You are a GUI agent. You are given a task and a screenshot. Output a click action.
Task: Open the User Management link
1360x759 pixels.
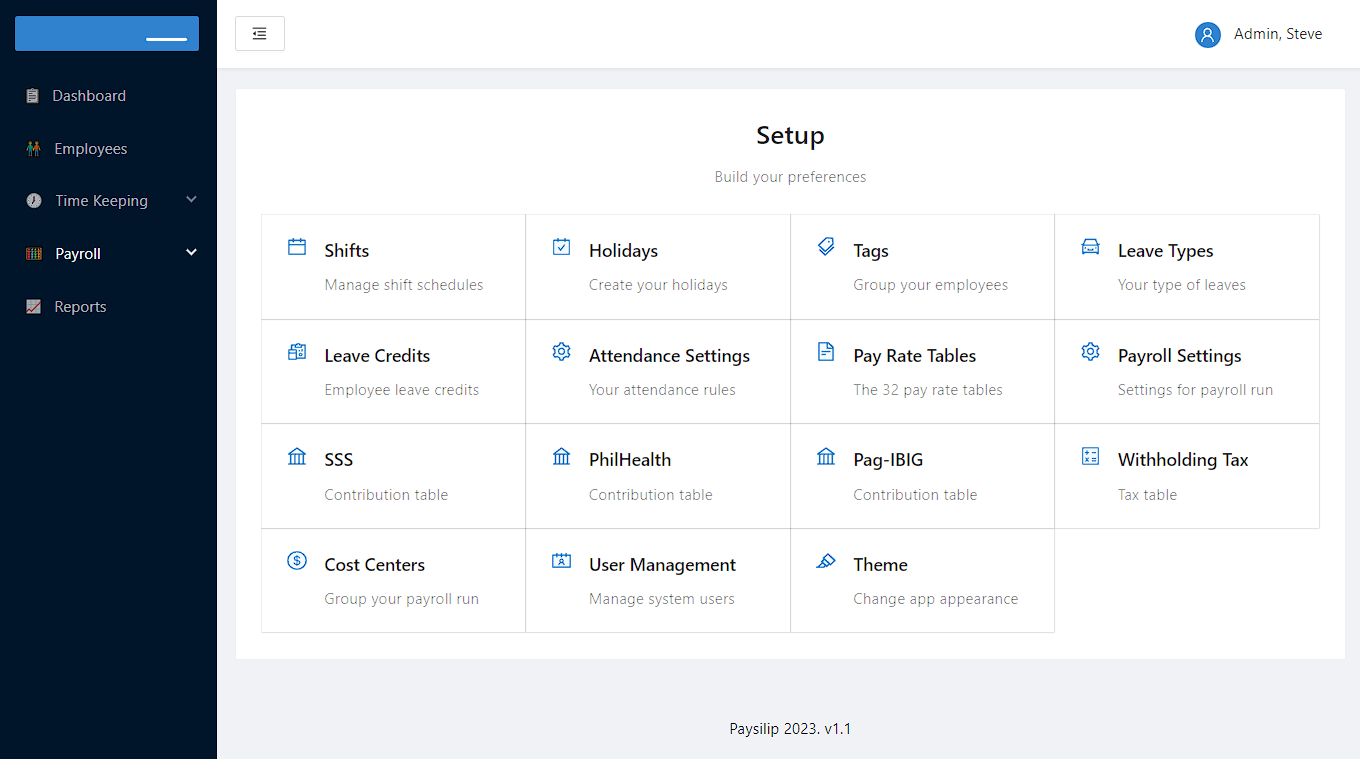[662, 565]
